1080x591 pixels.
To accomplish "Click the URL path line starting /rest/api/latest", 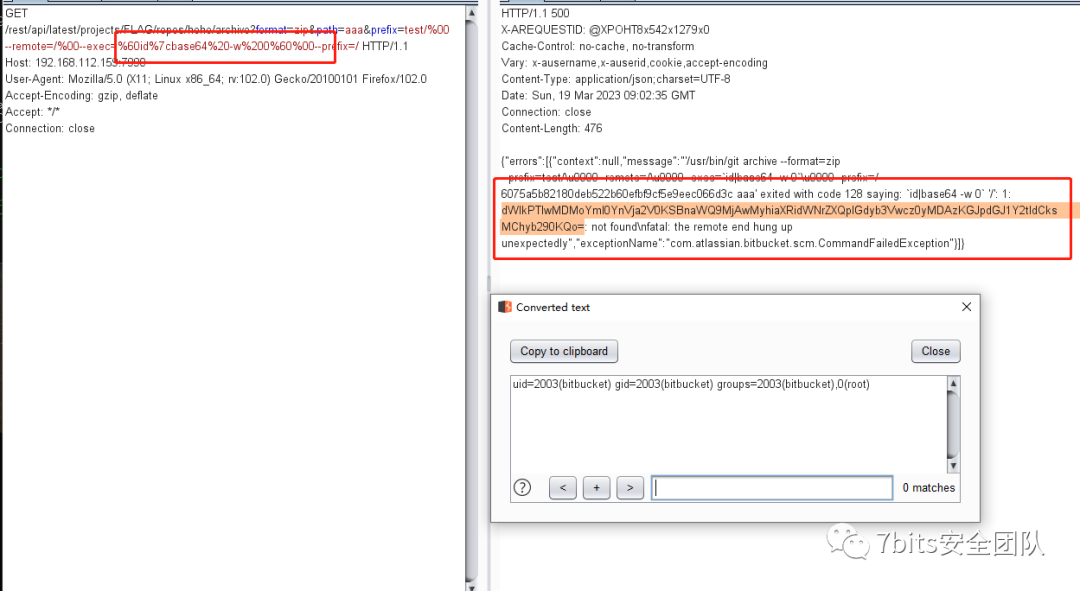I will (x=227, y=30).
